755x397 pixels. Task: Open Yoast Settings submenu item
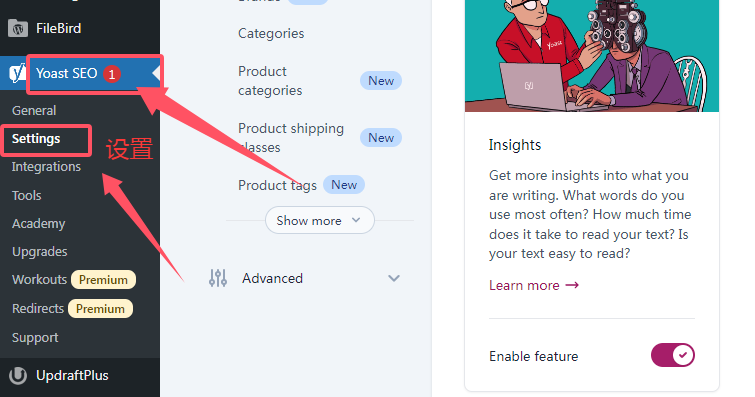(36, 139)
